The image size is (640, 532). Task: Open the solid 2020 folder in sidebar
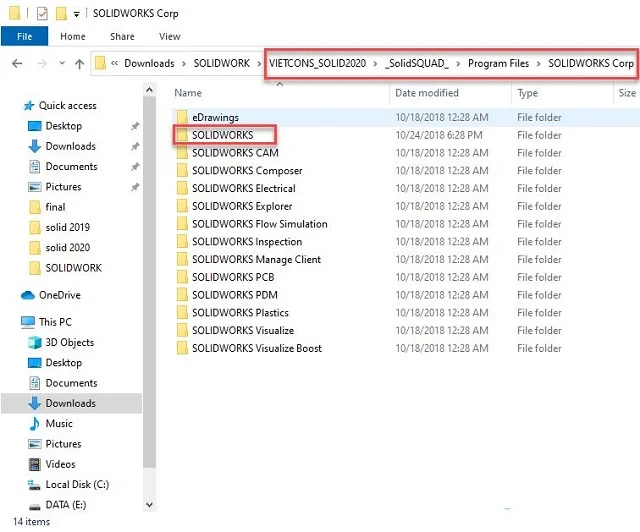[68, 248]
